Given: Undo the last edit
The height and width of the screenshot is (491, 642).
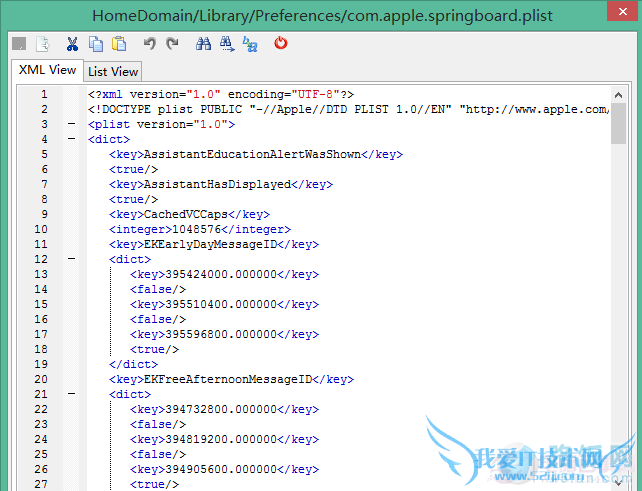Looking at the screenshot, I should point(149,43).
